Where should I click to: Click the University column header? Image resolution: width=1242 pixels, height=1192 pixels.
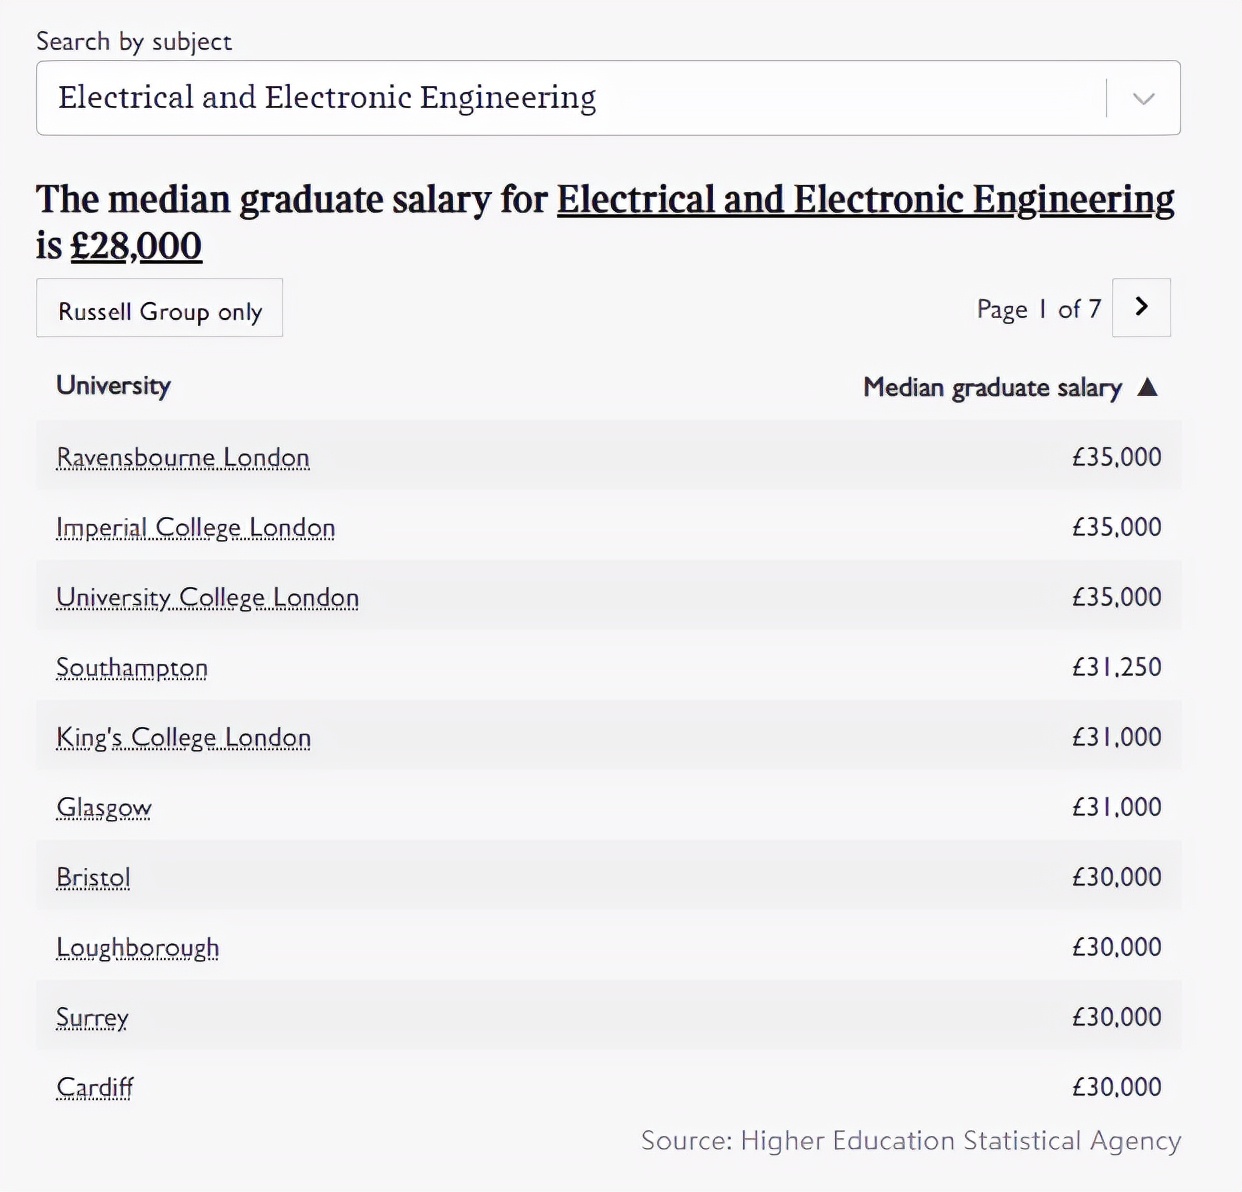tap(113, 386)
